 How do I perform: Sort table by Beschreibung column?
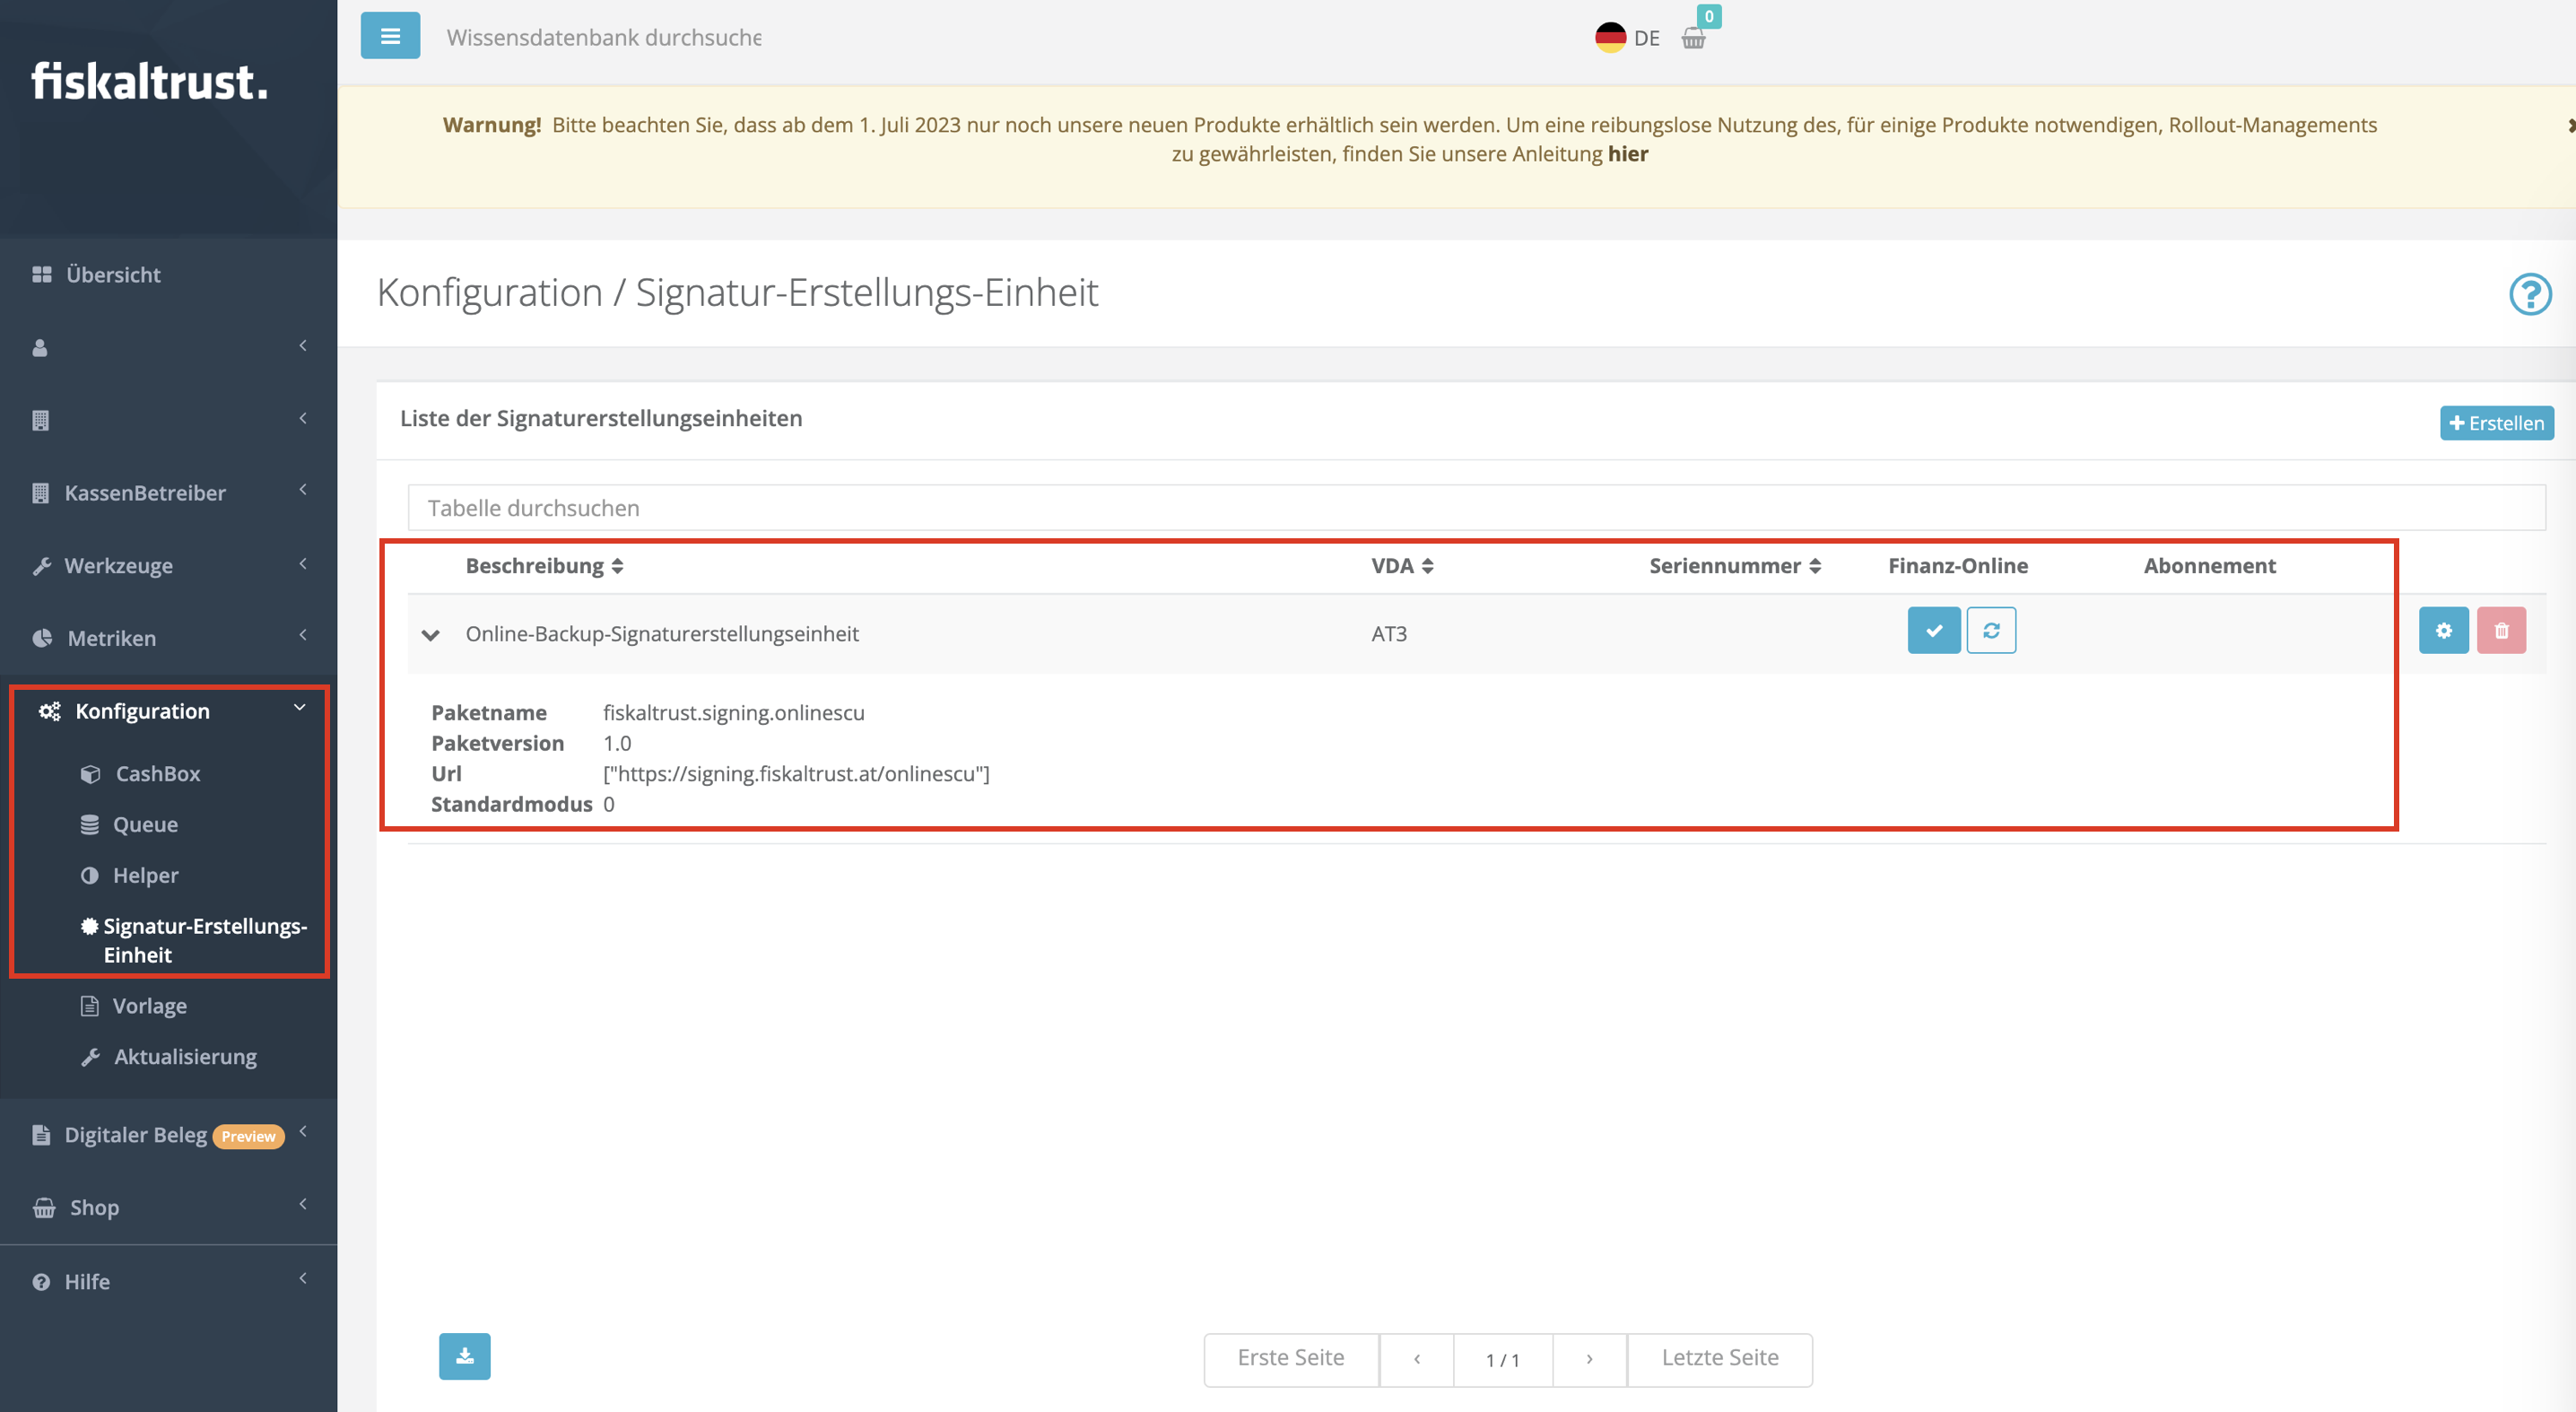pyautogui.click(x=545, y=566)
